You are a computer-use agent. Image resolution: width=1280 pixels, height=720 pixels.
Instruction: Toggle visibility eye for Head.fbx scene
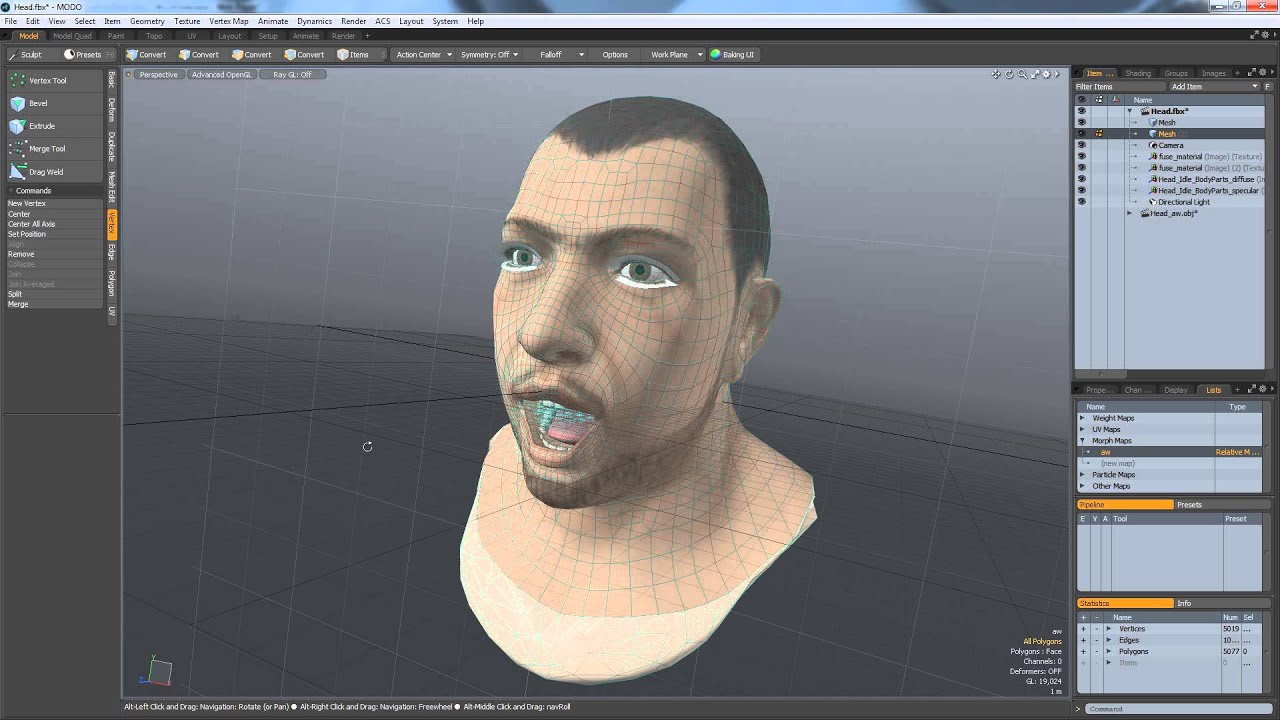pos(1081,111)
